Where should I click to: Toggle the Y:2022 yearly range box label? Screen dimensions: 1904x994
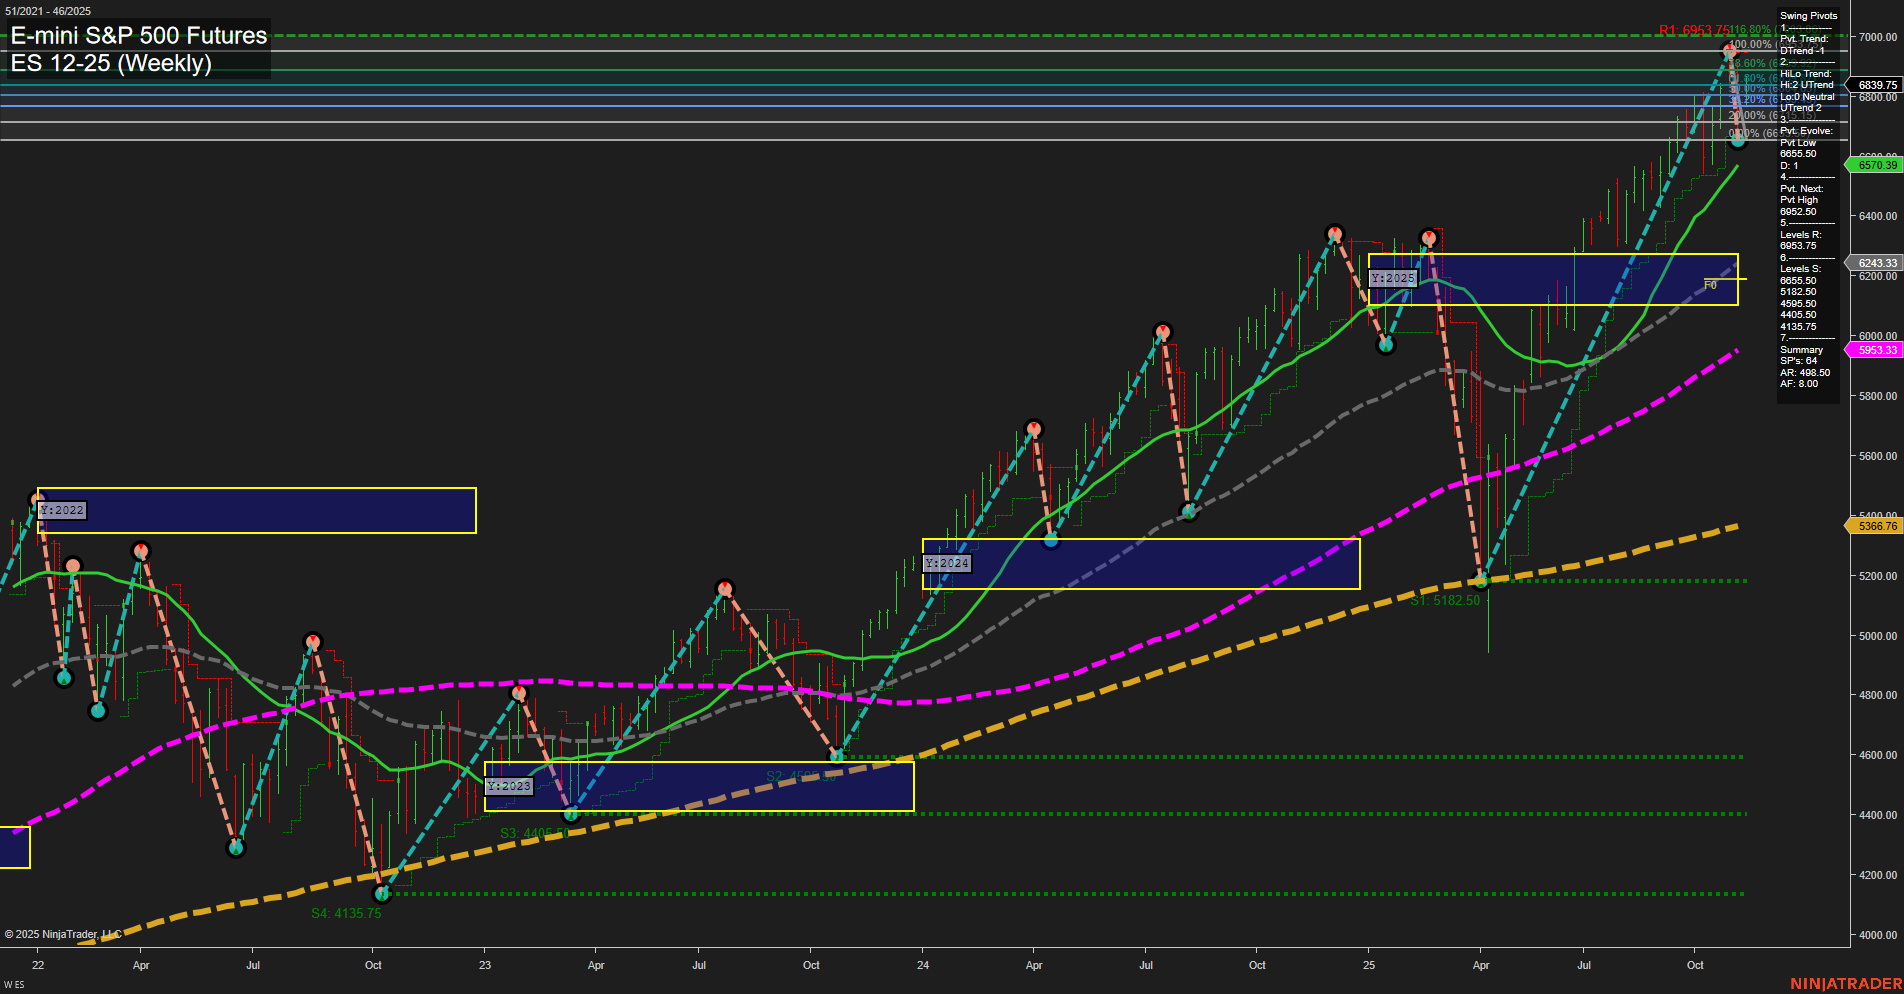point(62,509)
